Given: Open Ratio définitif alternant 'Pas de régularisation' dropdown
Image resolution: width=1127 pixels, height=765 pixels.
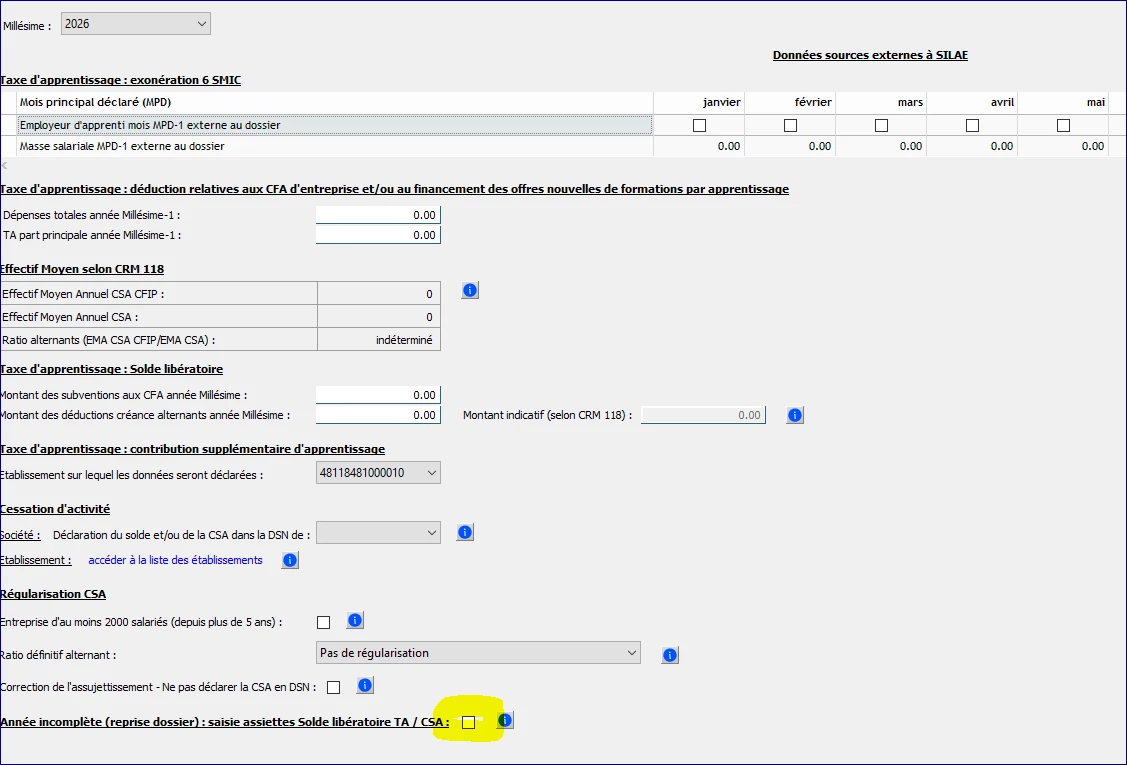Looking at the screenshot, I should coord(478,653).
